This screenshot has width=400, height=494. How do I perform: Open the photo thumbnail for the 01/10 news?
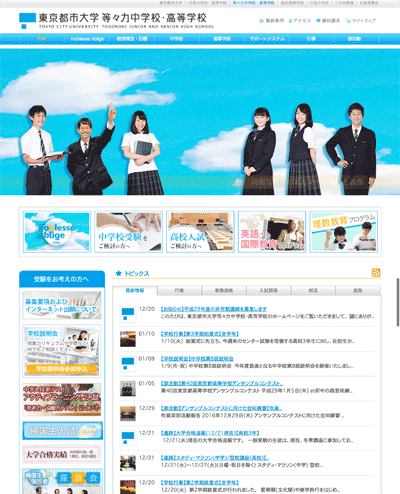point(128,339)
